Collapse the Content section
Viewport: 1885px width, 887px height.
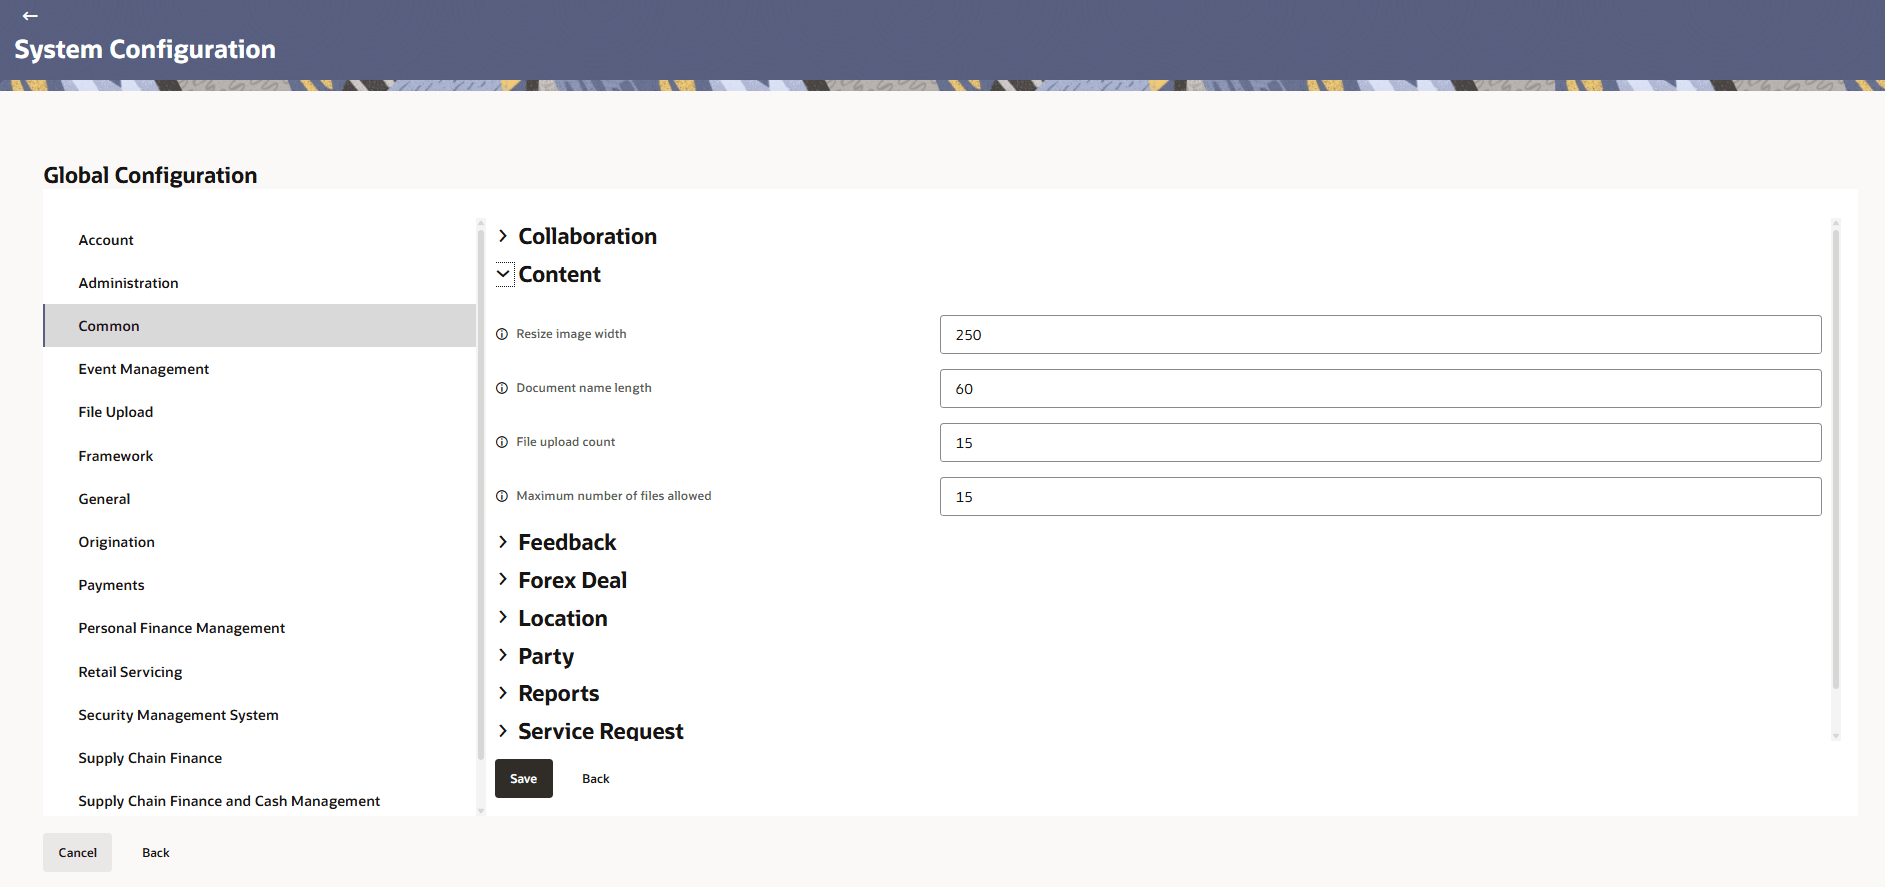503,274
